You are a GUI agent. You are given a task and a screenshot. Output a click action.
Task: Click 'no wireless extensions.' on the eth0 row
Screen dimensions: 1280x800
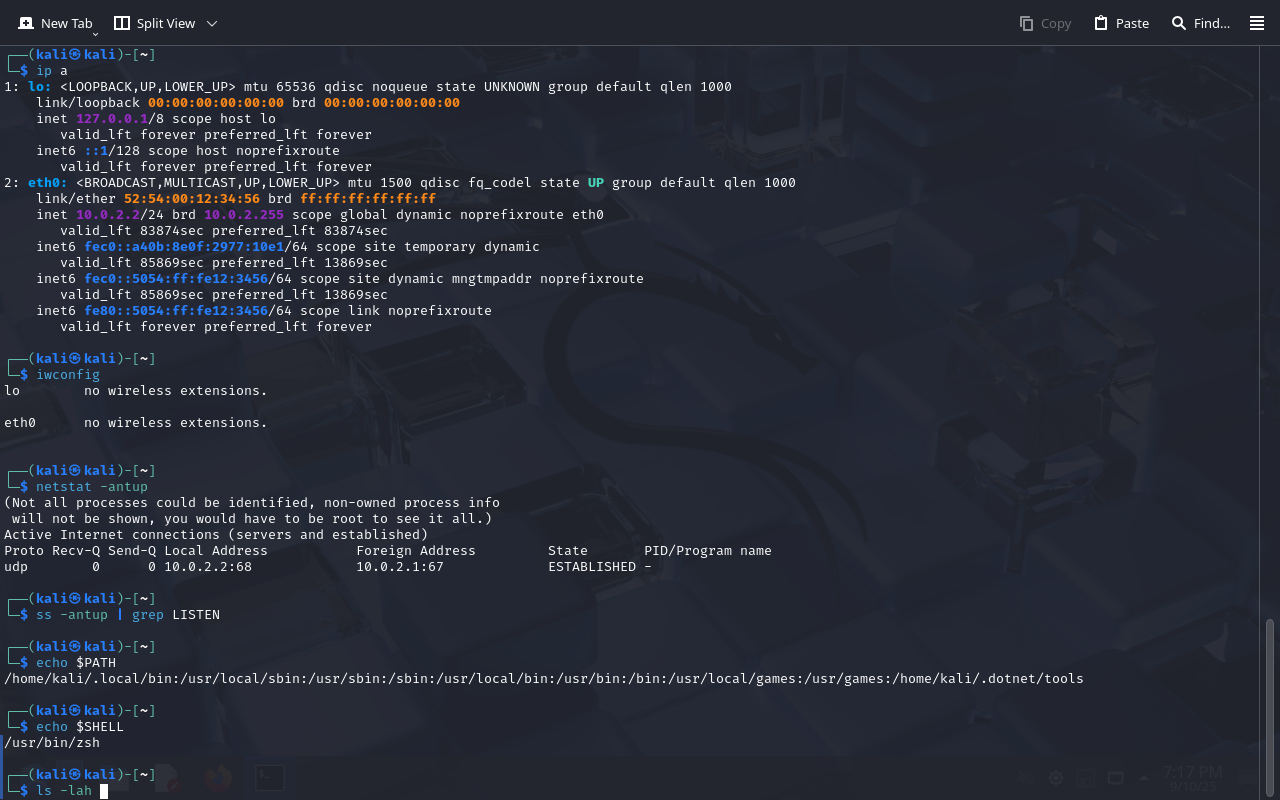pyautogui.click(x=176, y=423)
